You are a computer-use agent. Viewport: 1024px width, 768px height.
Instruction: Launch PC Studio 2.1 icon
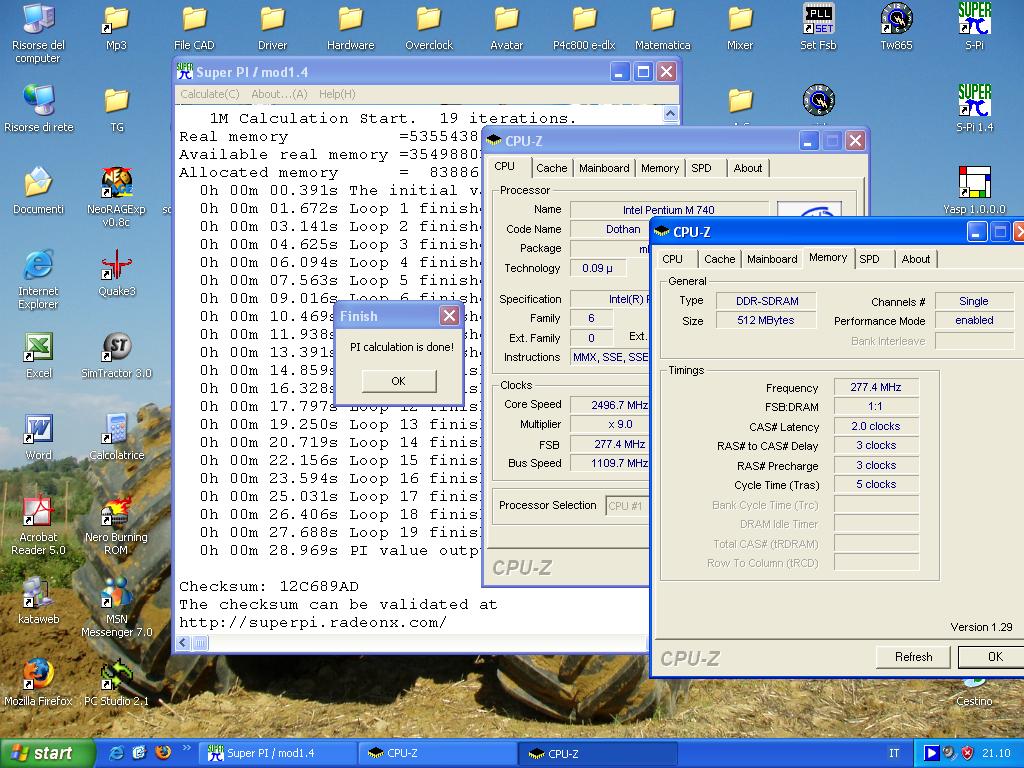(x=116, y=675)
